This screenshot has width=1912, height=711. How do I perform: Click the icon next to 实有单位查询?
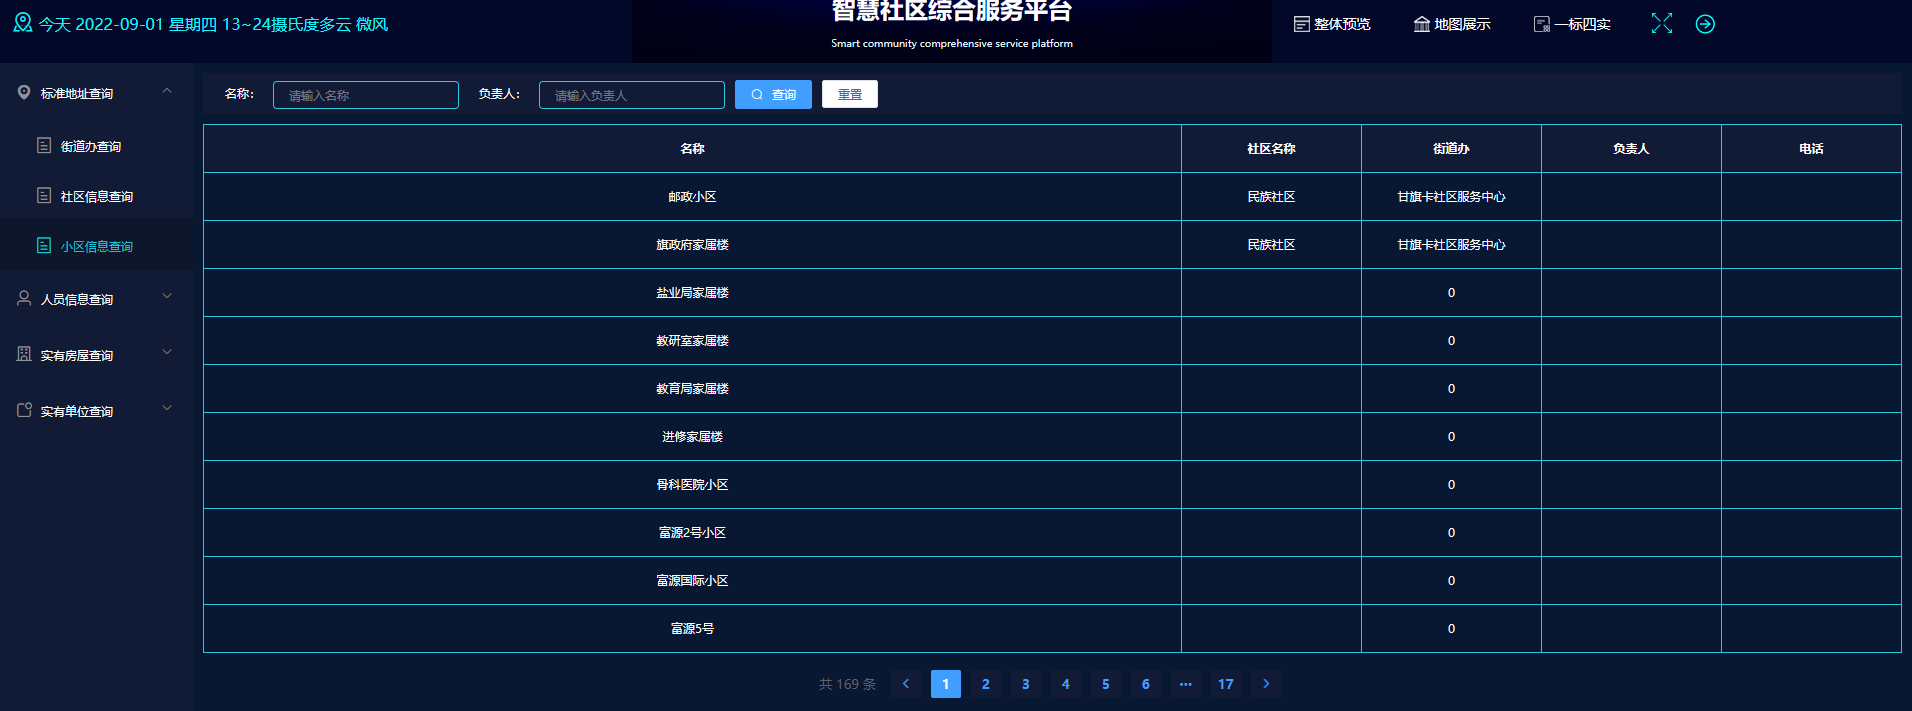point(24,410)
